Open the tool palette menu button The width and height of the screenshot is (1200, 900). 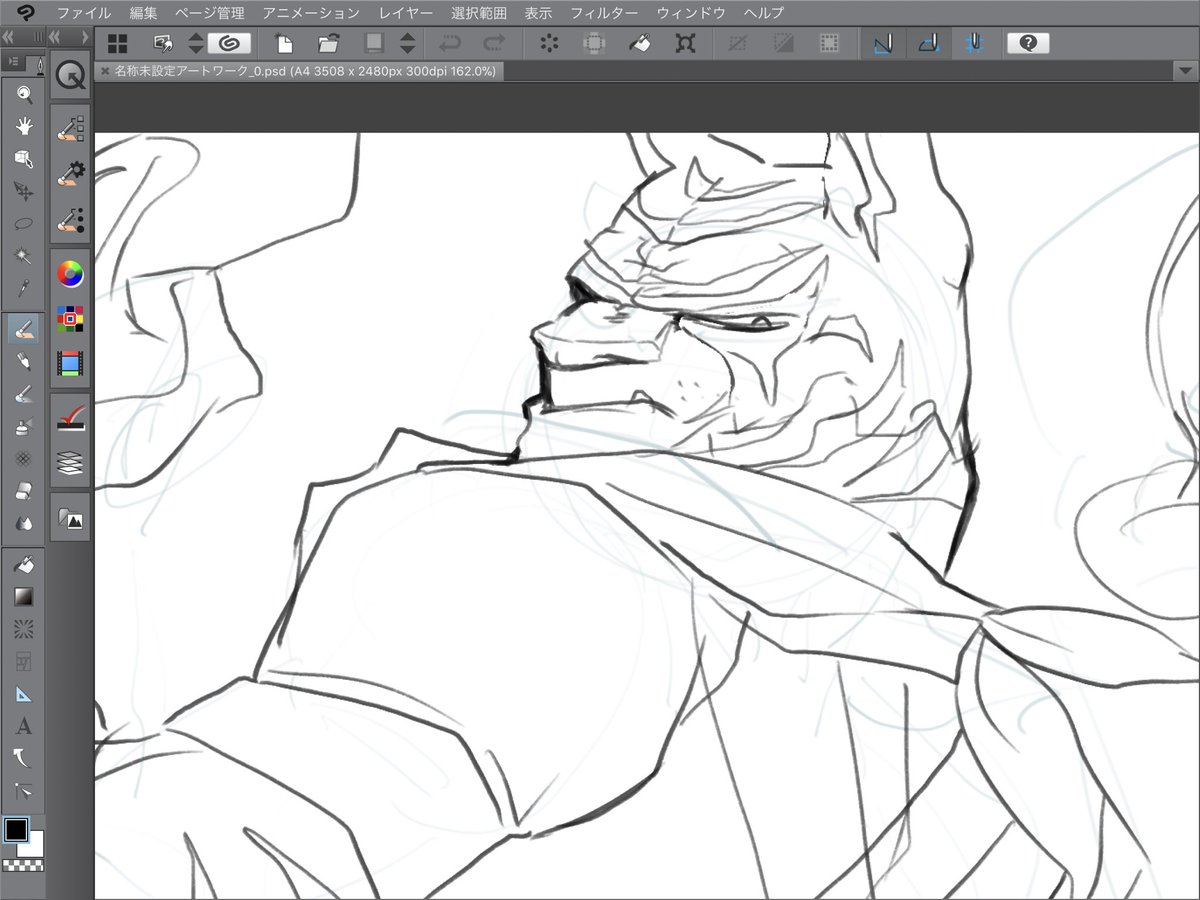click(x=14, y=62)
